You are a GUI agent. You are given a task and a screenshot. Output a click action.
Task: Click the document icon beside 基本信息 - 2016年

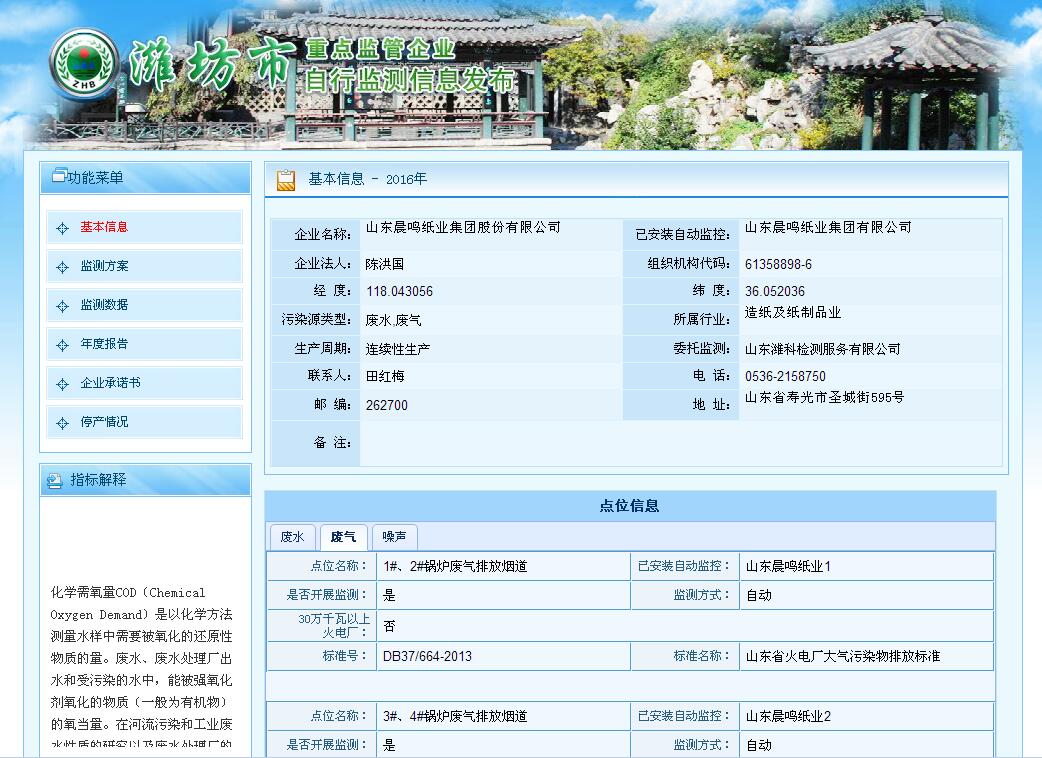point(285,180)
